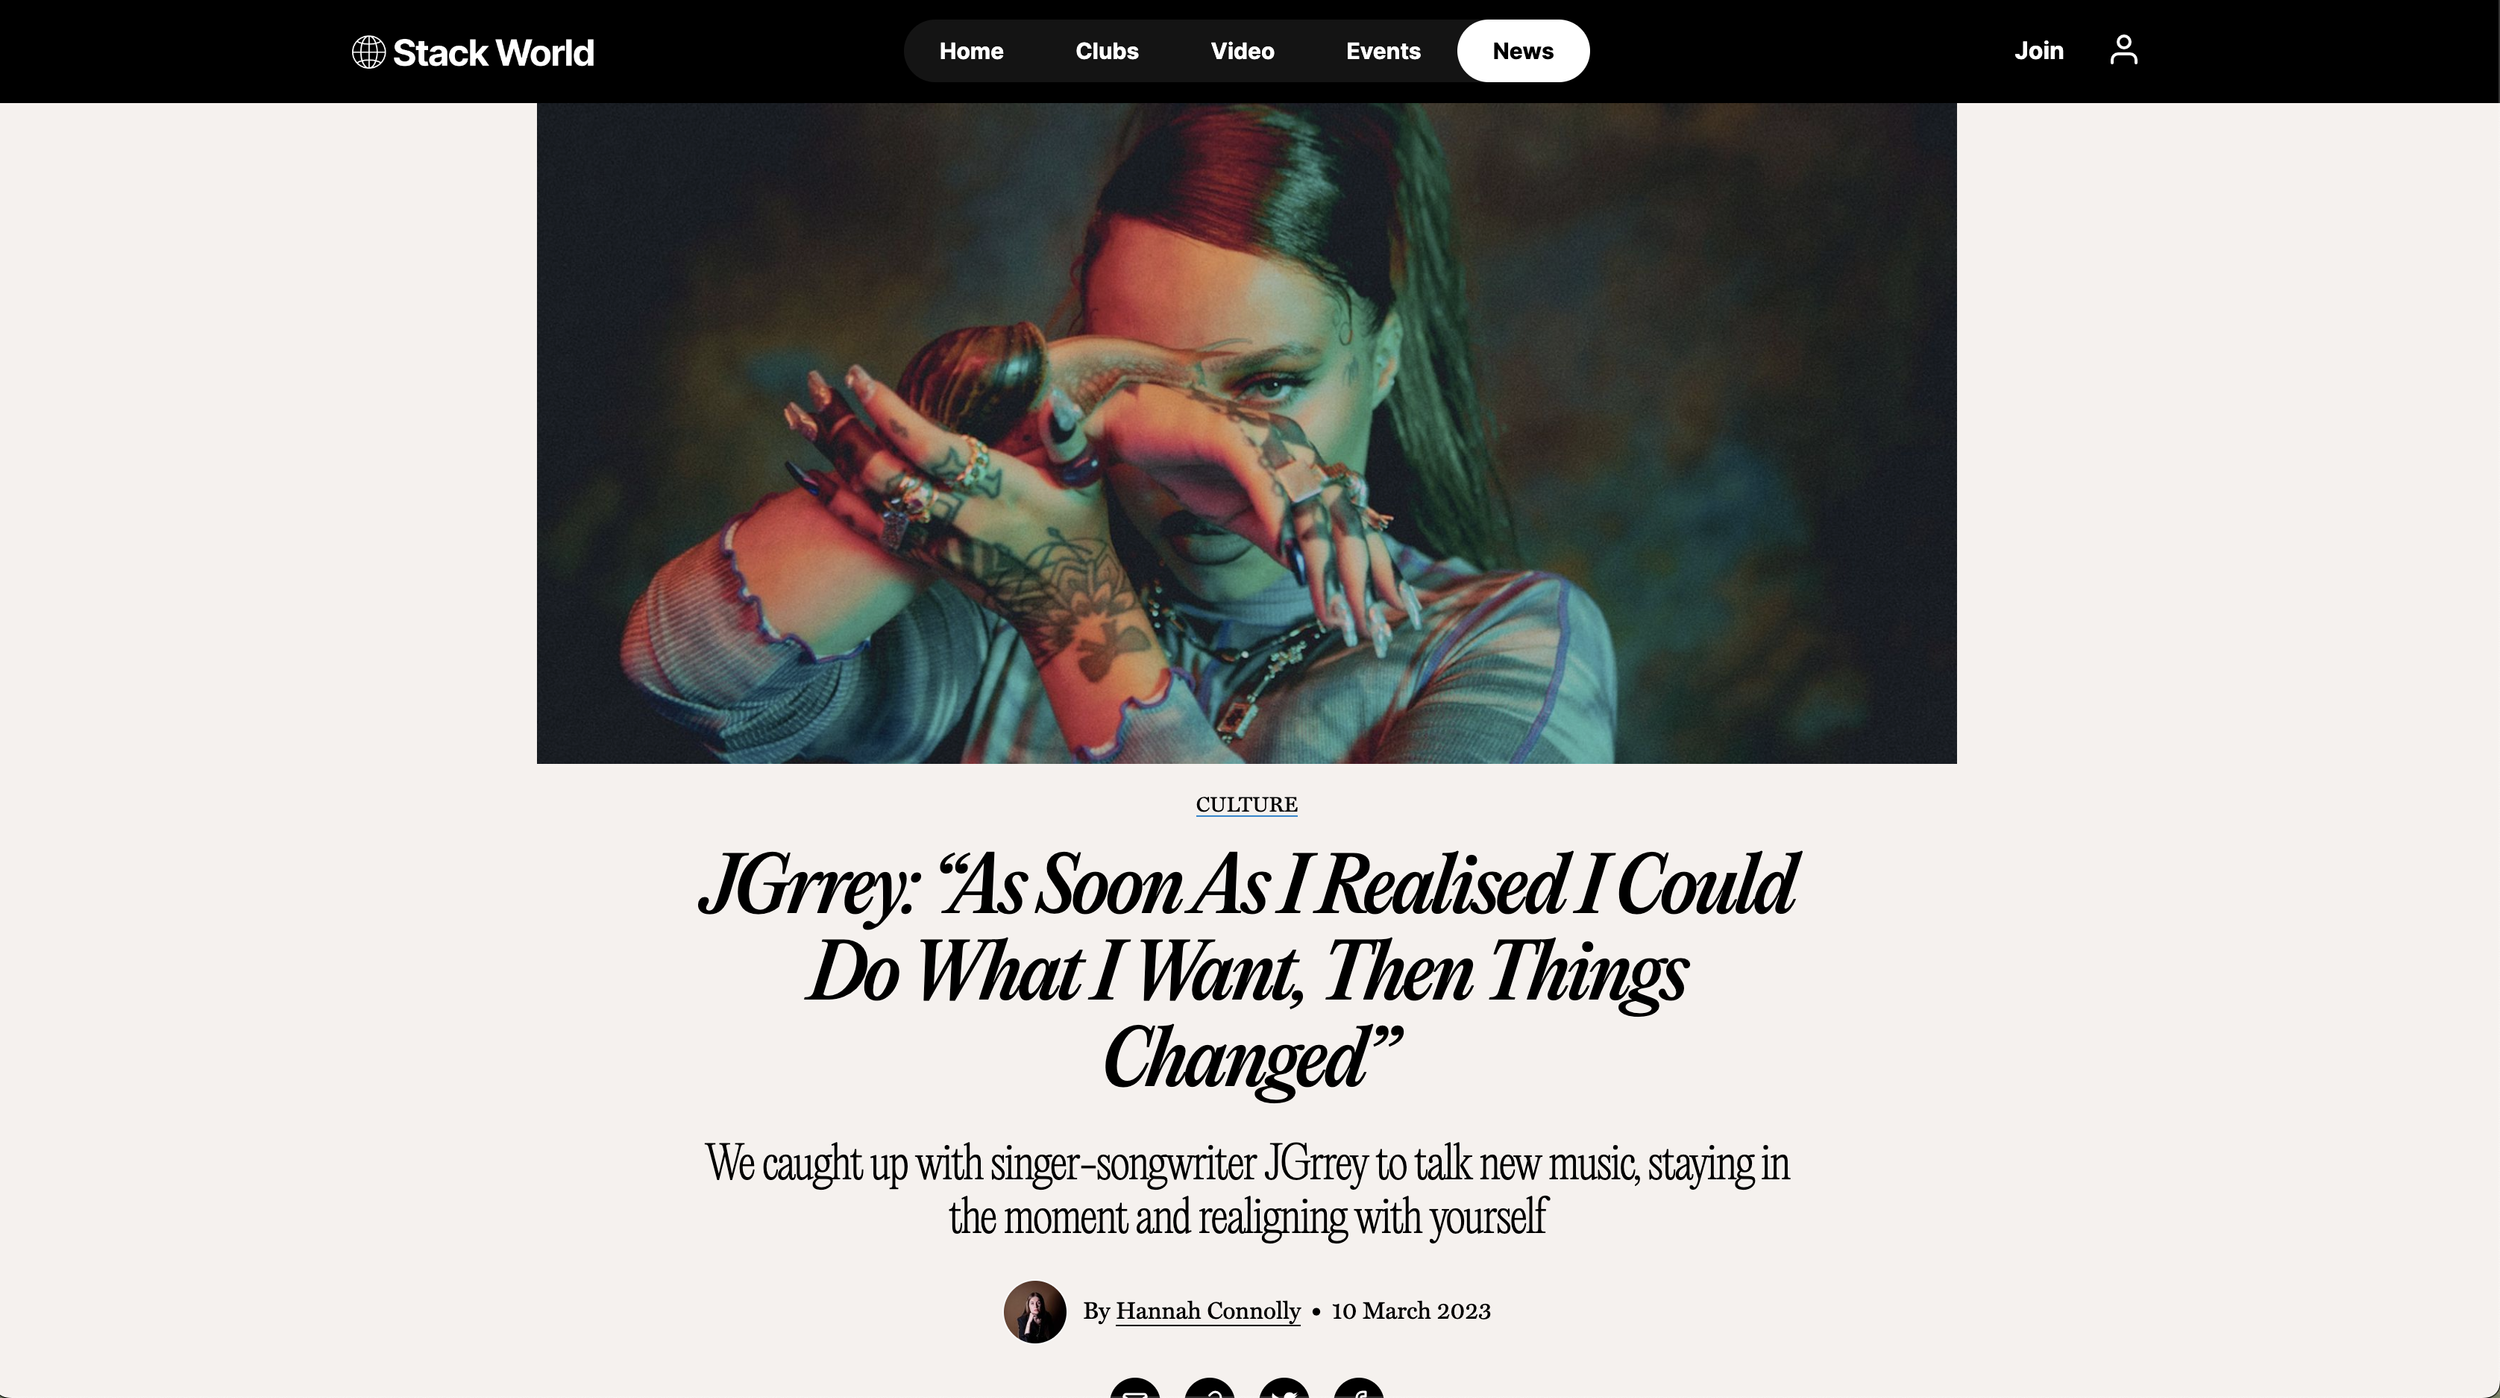Share the article on Twitter
2500x1398 pixels.
tap(1284, 1388)
